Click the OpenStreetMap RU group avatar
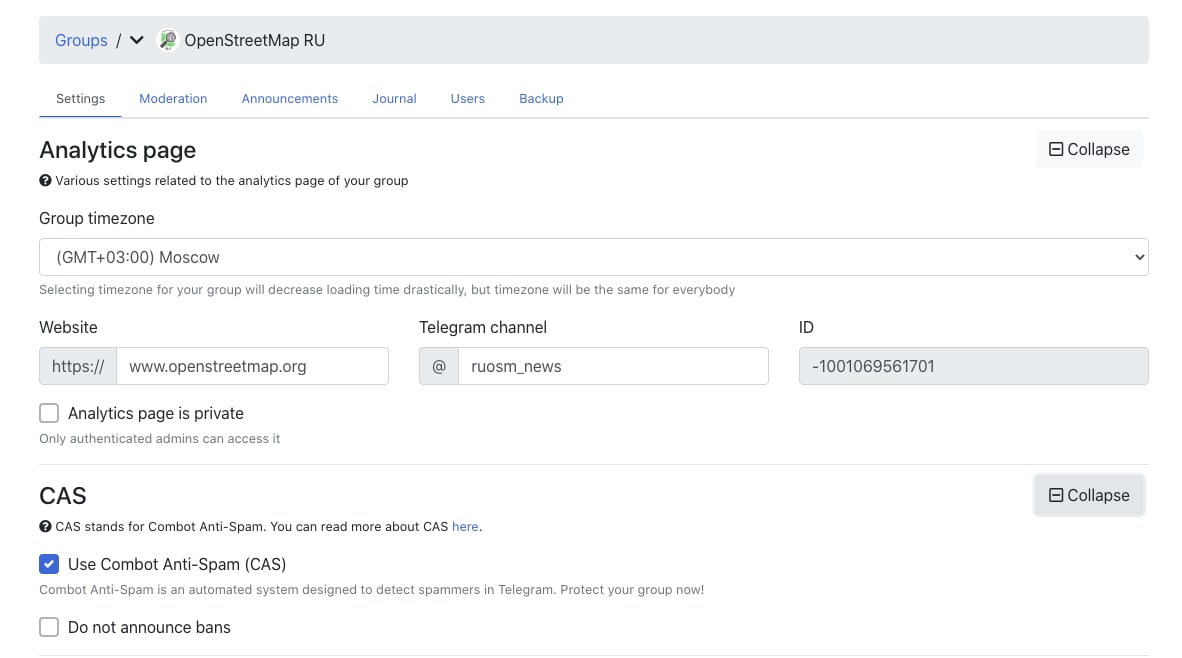Screen dimensions: 1182x658 point(167,40)
